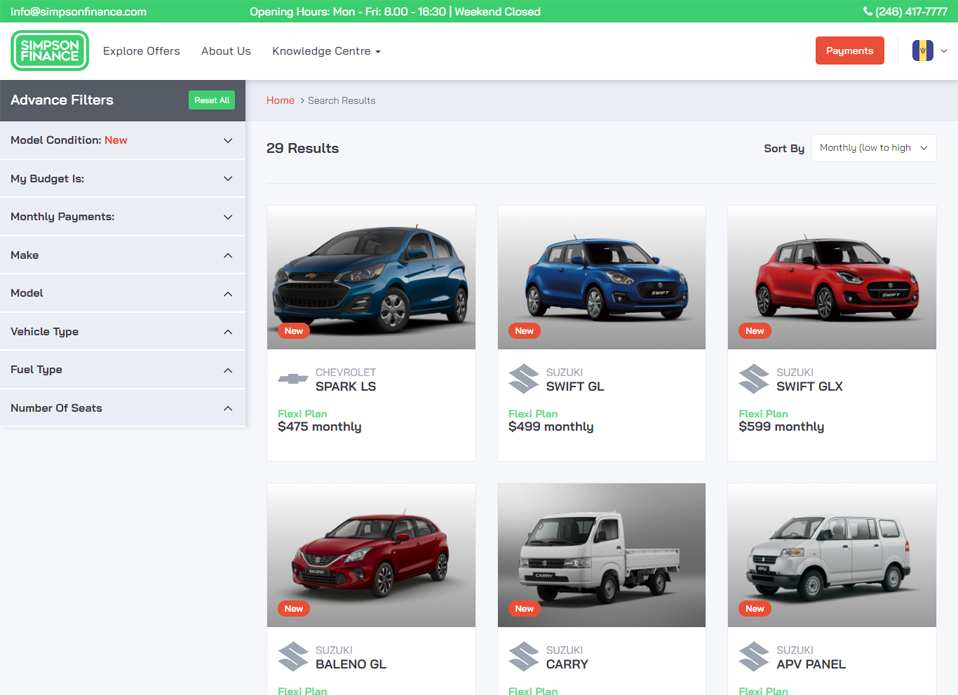Expand the Monthly Payments filter

[x=122, y=217]
